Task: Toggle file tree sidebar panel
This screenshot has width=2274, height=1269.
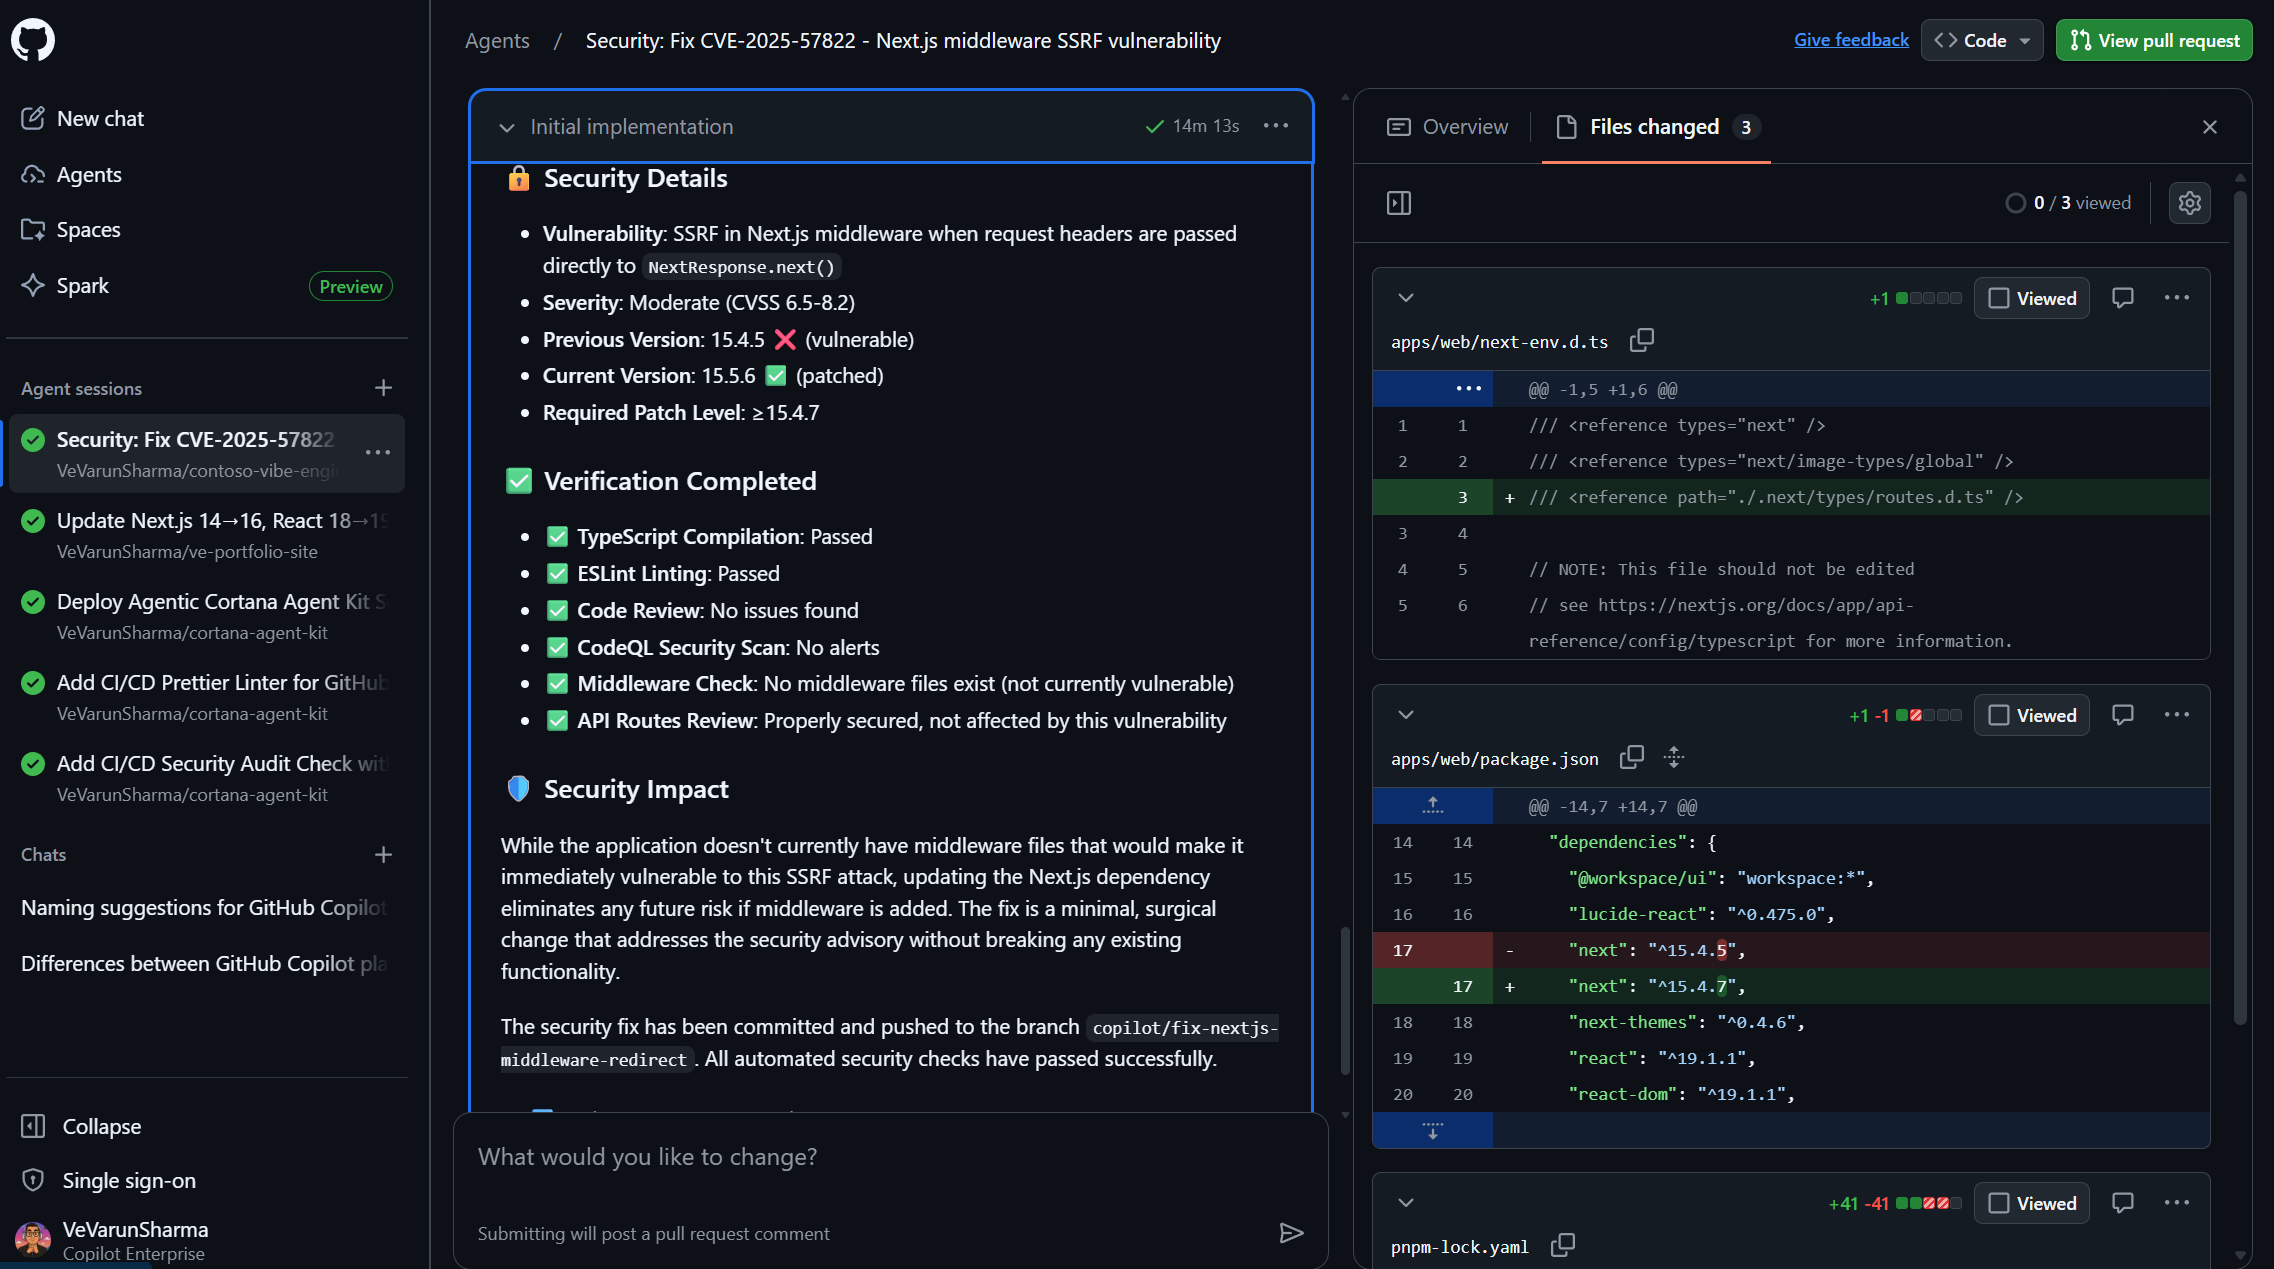Action: [x=1399, y=203]
